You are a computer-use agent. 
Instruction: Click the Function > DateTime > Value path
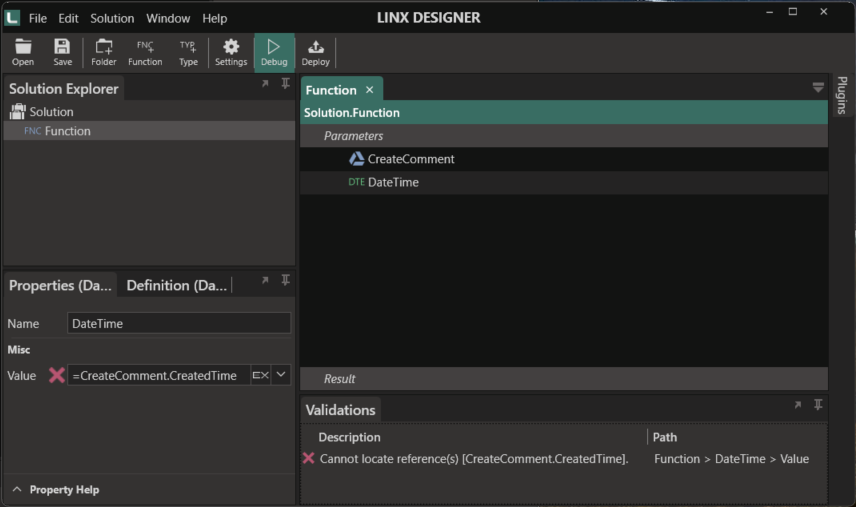[x=732, y=459]
